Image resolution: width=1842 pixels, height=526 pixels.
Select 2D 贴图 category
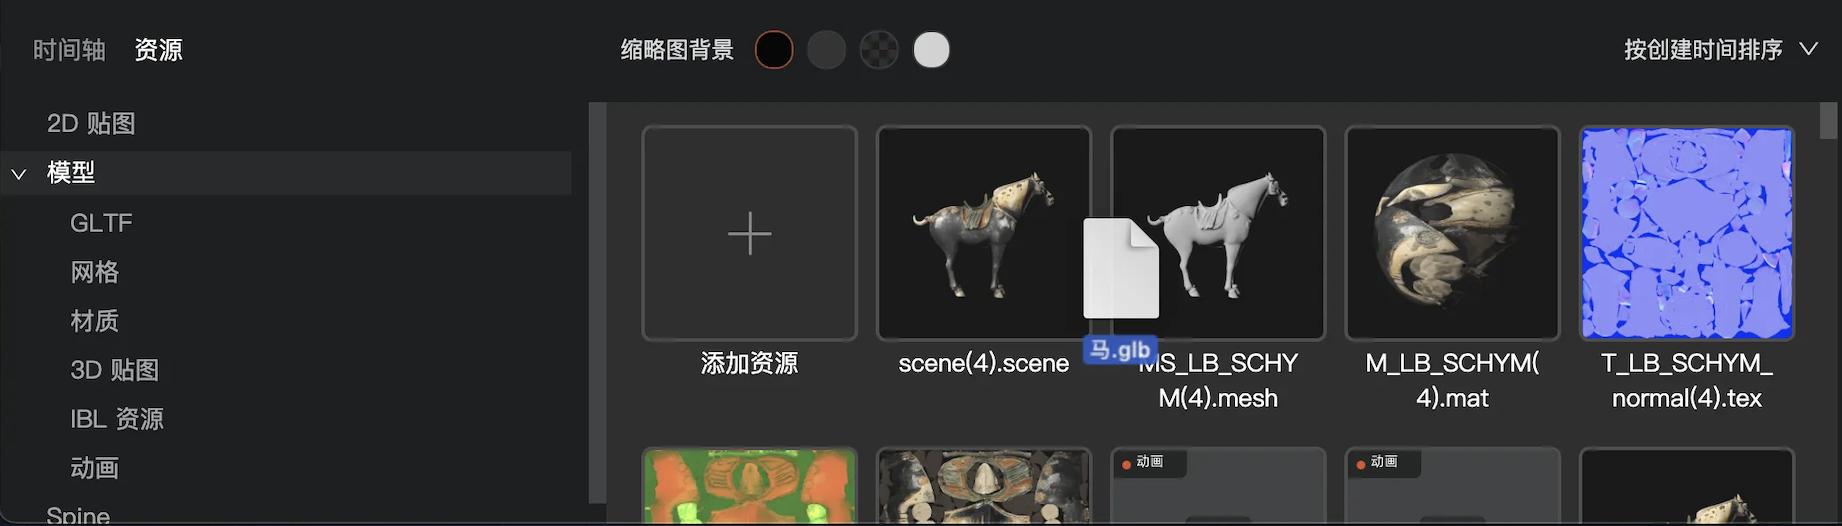(x=91, y=123)
